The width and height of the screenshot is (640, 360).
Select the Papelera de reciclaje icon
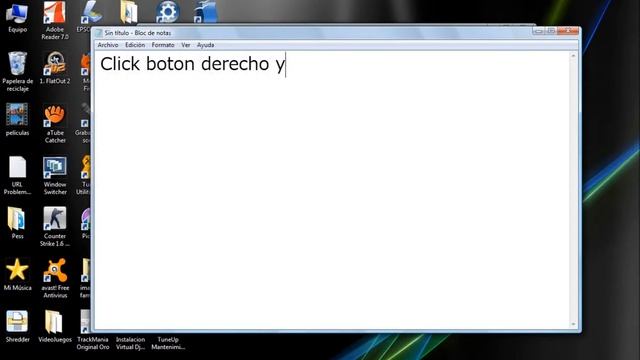click(18, 72)
